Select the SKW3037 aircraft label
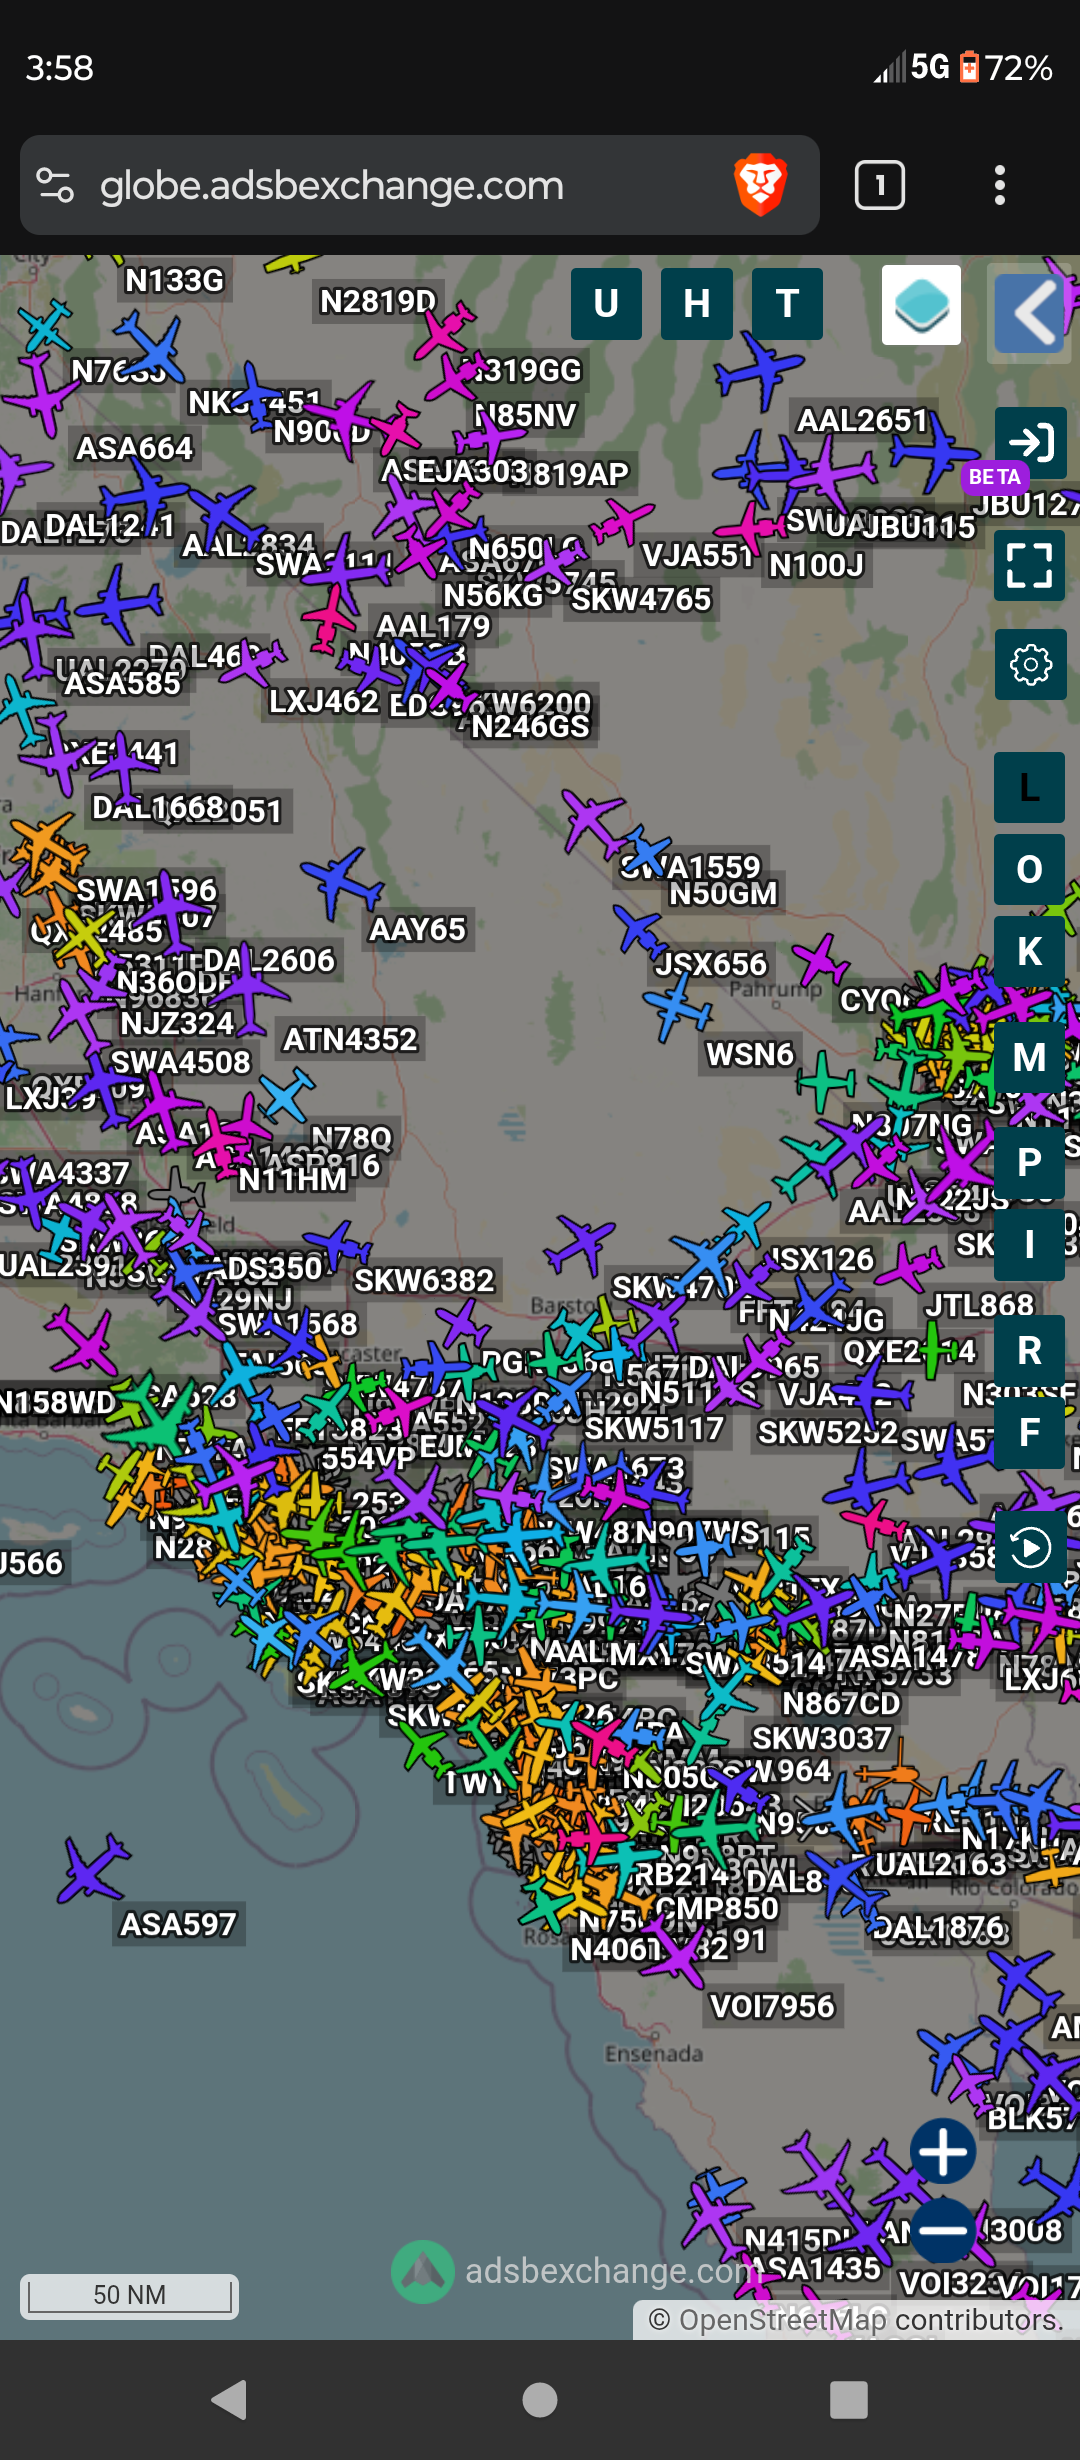The image size is (1080, 2460). (821, 1738)
